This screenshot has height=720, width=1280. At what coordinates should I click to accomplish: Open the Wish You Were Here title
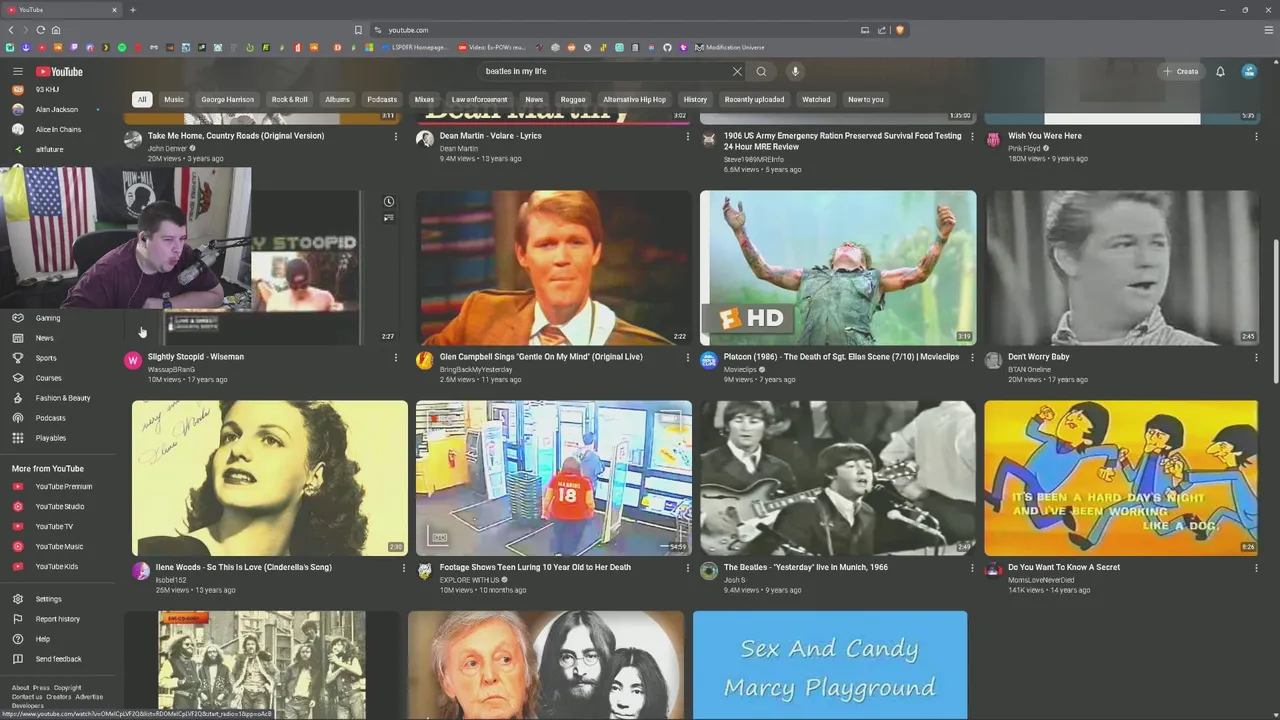point(1045,136)
